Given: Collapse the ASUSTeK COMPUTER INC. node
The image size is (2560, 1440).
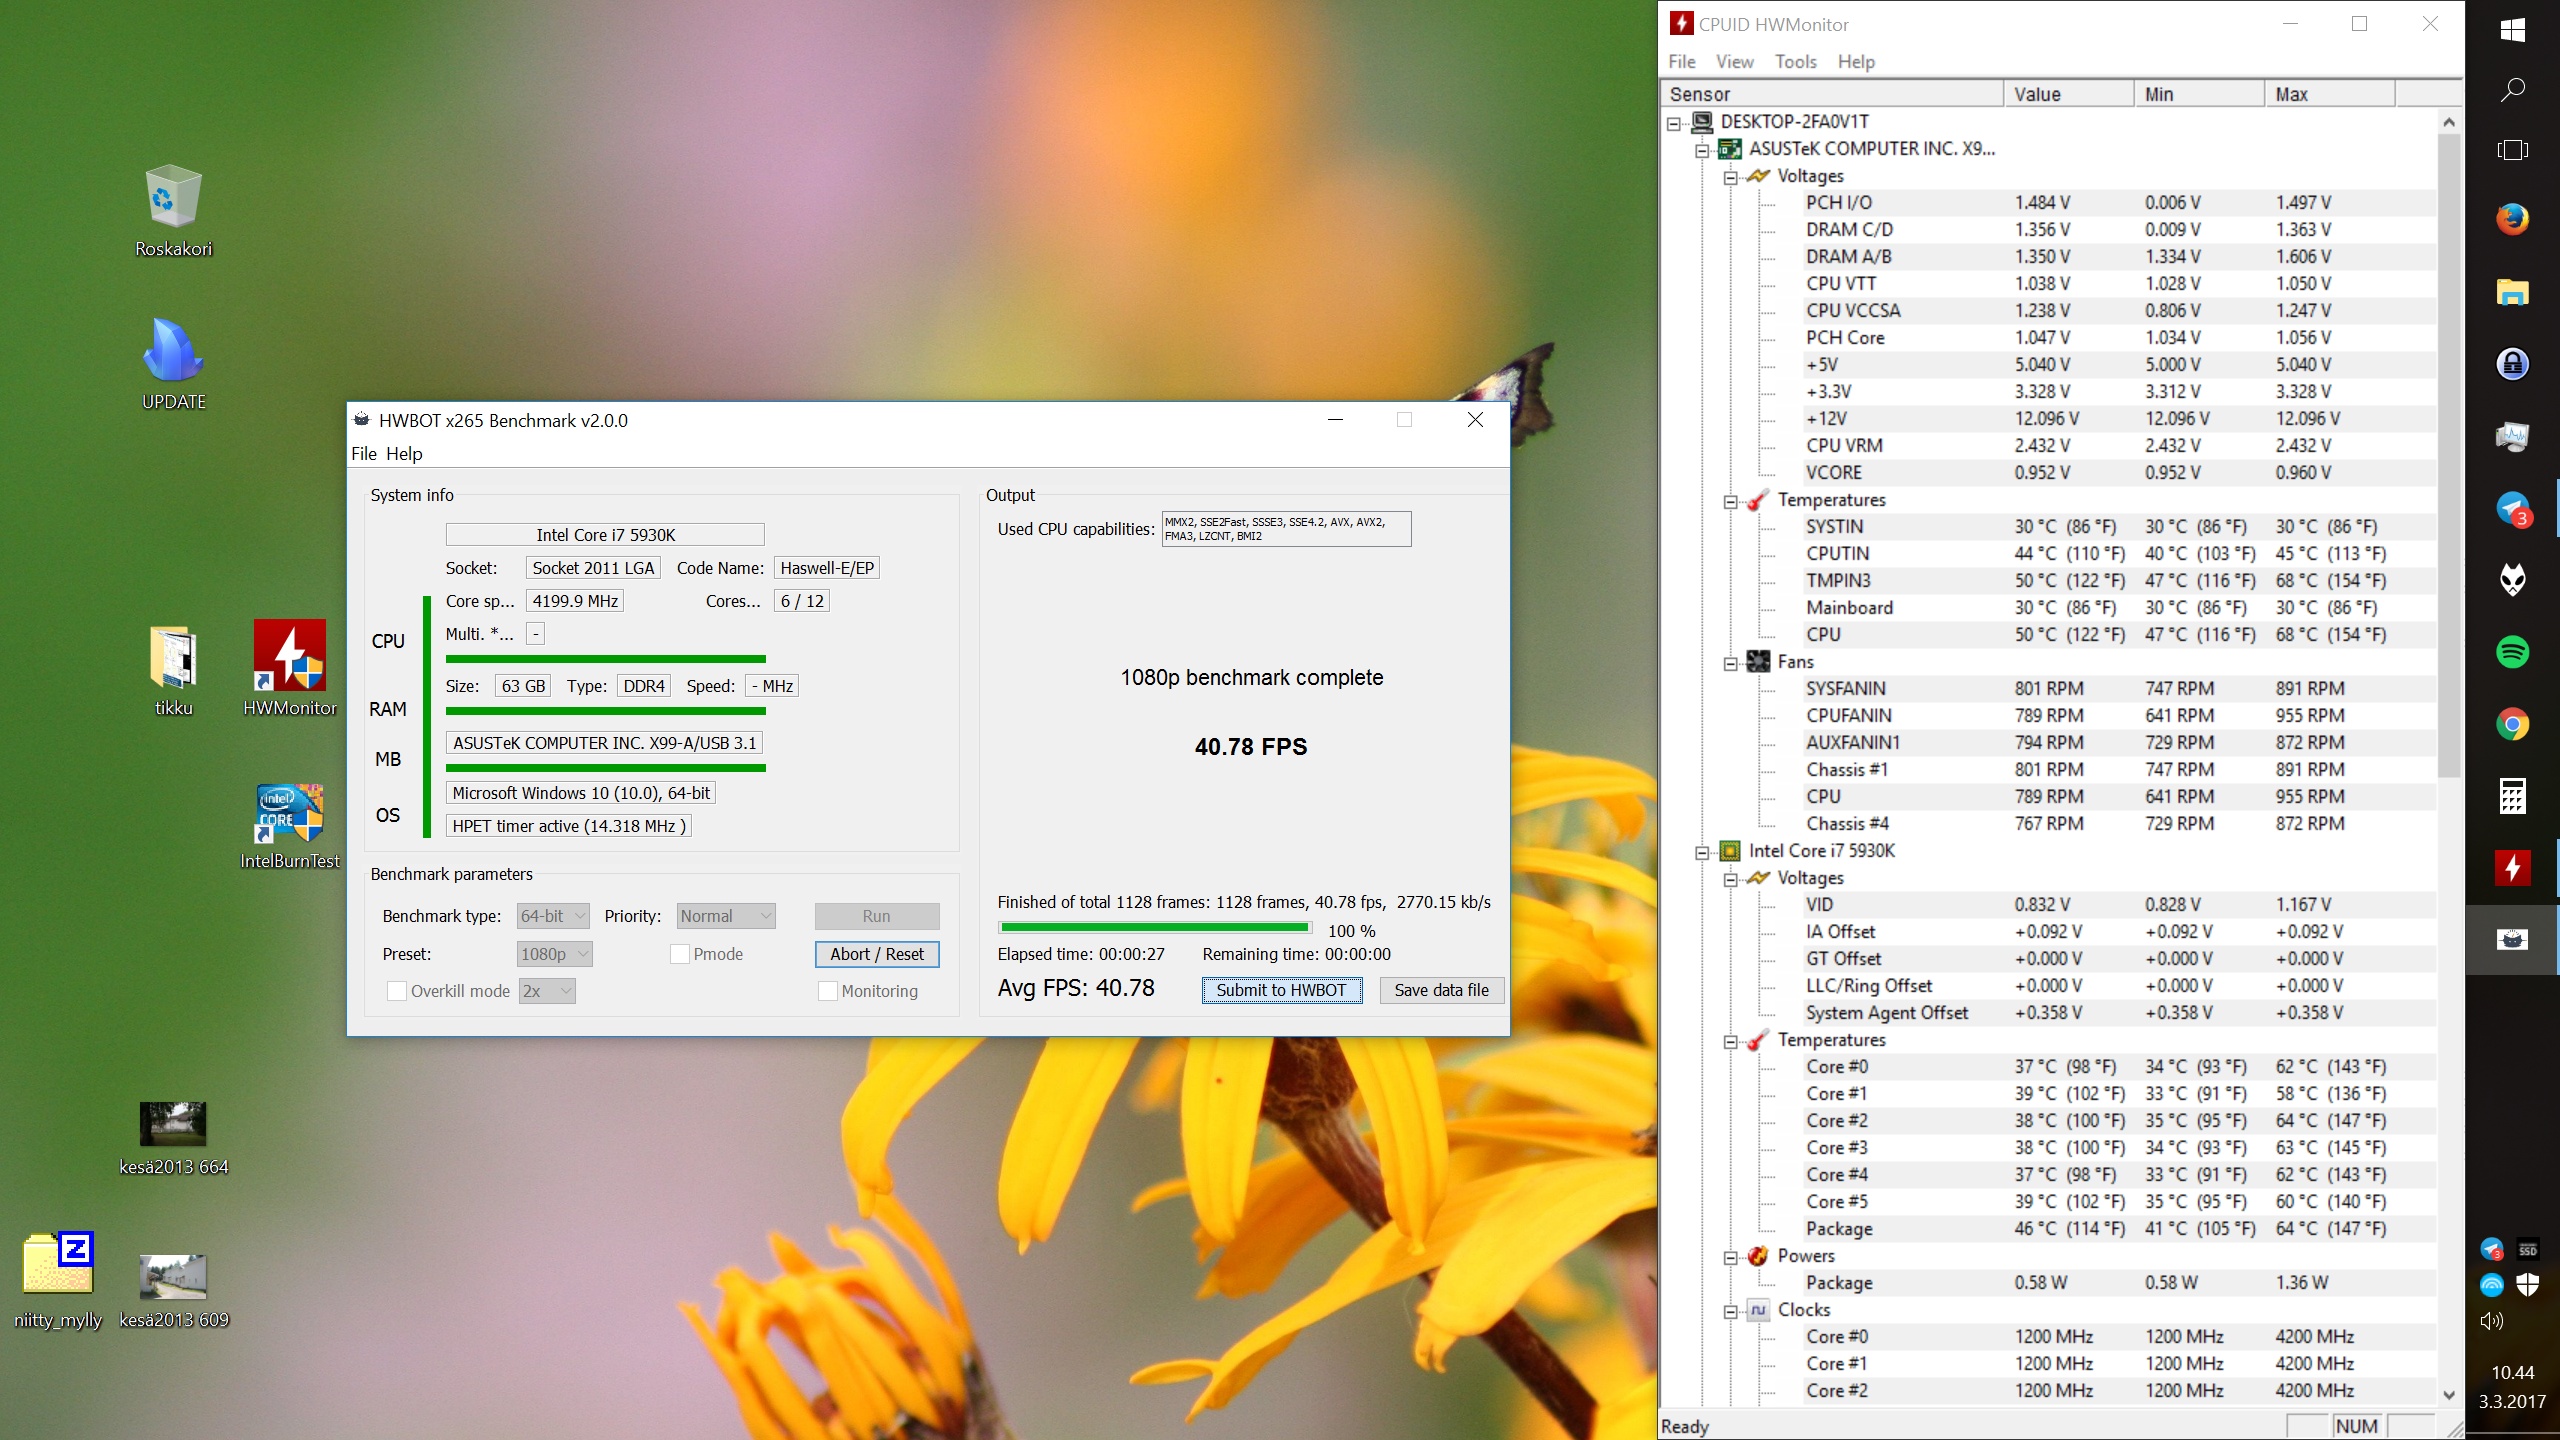Looking at the screenshot, I should coord(1702,150).
